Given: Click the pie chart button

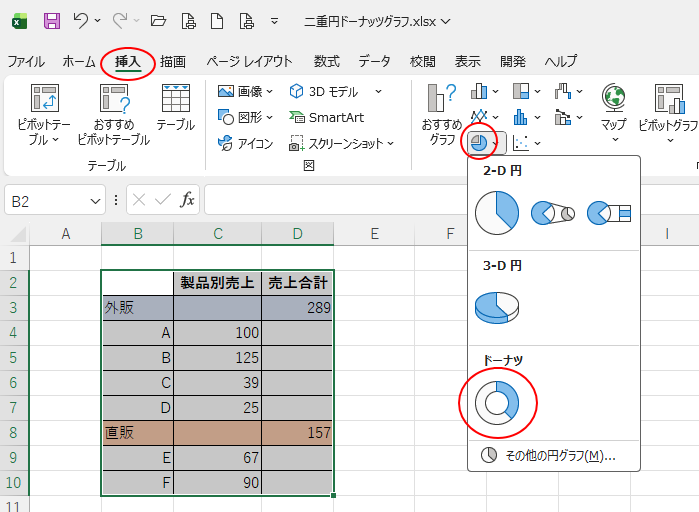Looking at the screenshot, I should coord(479,143).
